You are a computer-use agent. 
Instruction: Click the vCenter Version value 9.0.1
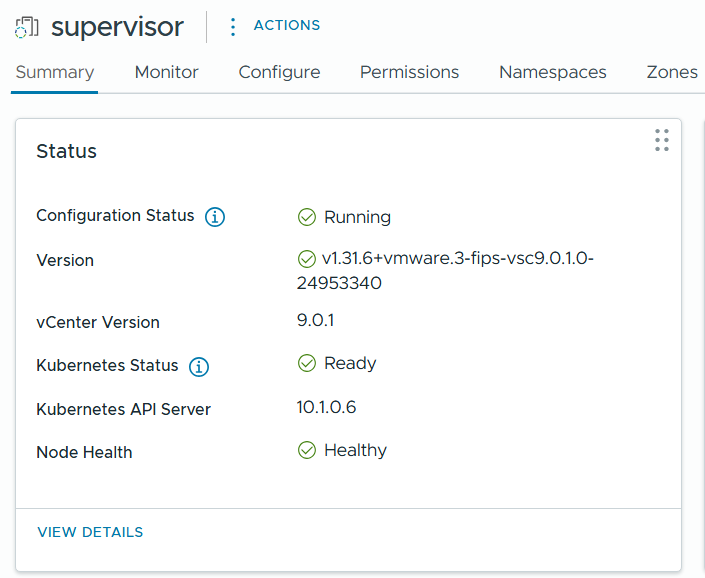tap(316, 320)
